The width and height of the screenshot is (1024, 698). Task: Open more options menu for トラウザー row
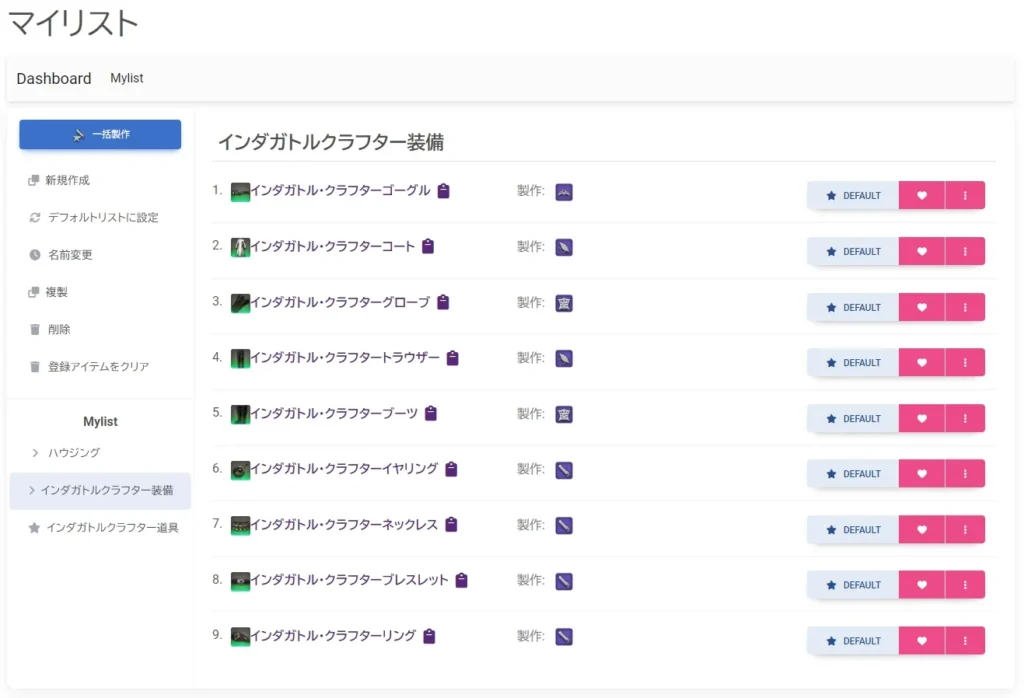(965, 362)
